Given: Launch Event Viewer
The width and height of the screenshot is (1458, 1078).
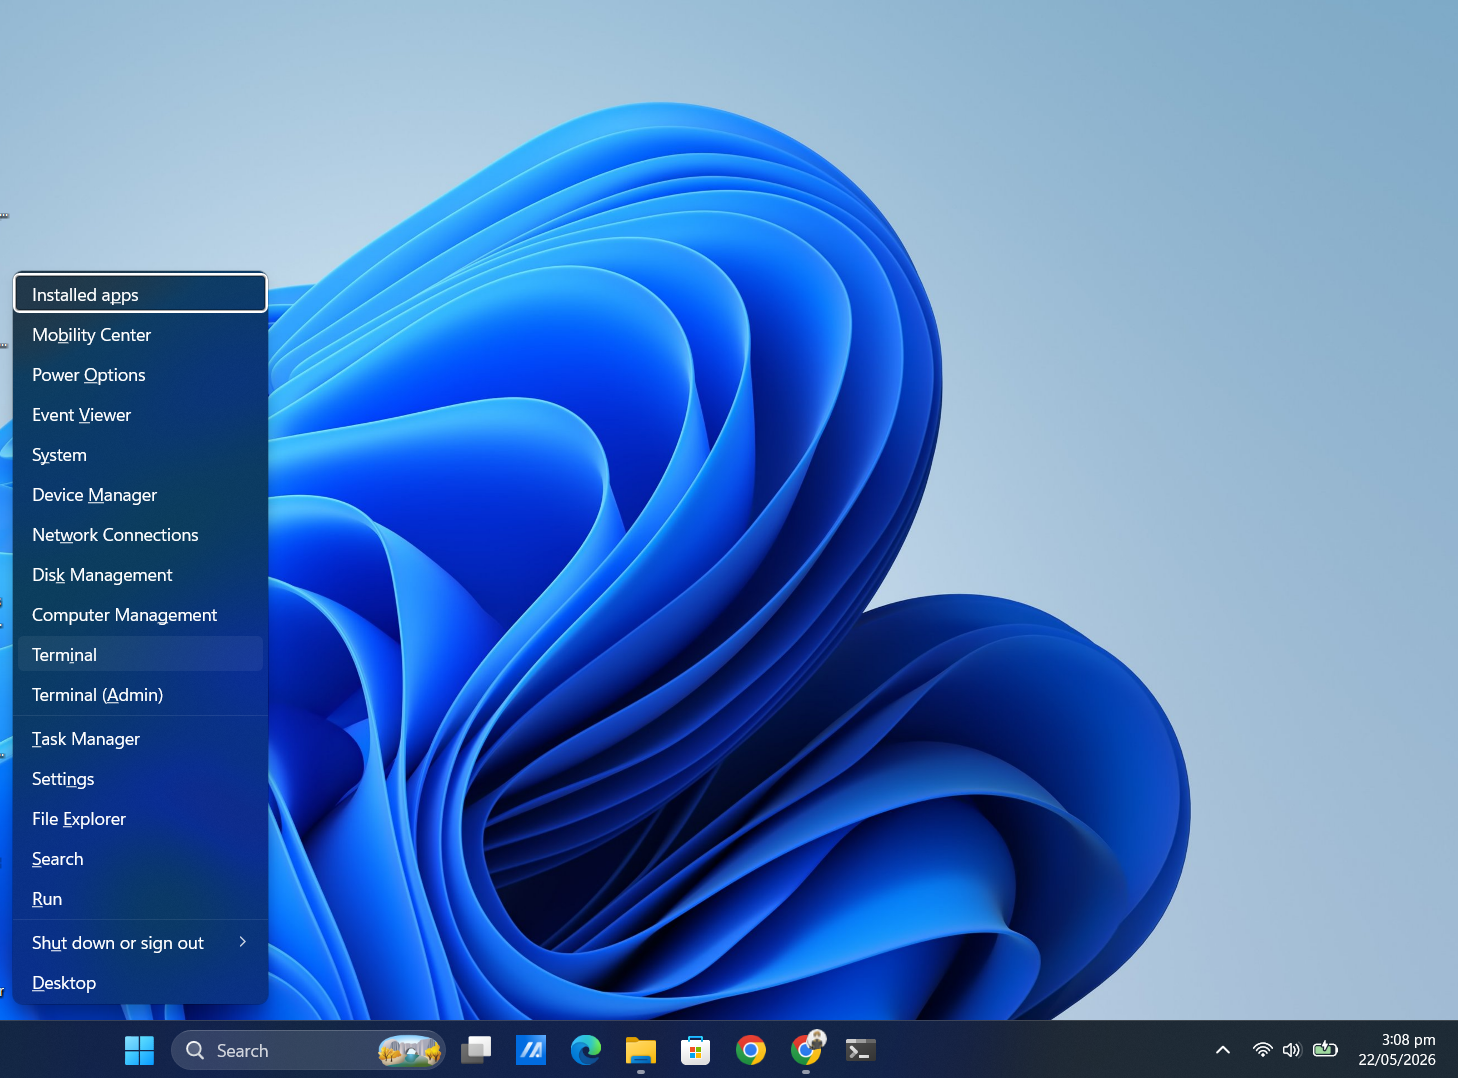Looking at the screenshot, I should click(140, 415).
